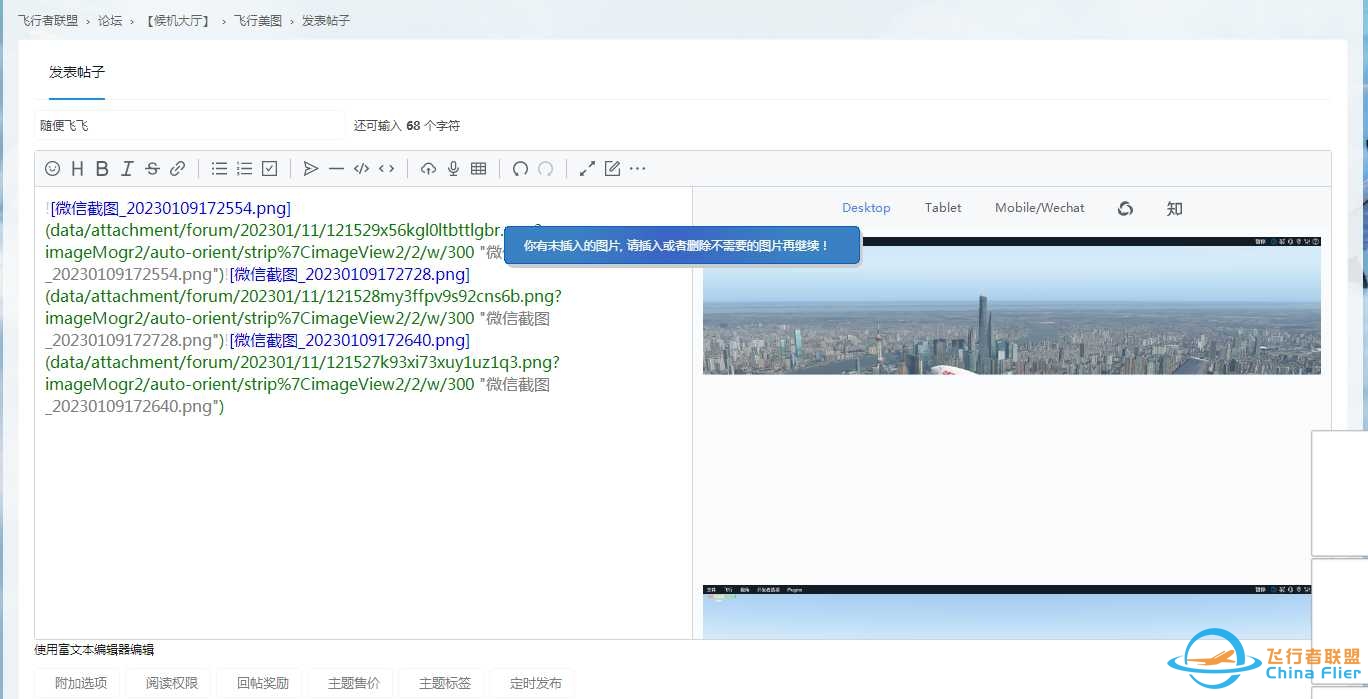The height and width of the screenshot is (699, 1368).
Task: Click the upload image cloud icon
Action: [x=428, y=169]
